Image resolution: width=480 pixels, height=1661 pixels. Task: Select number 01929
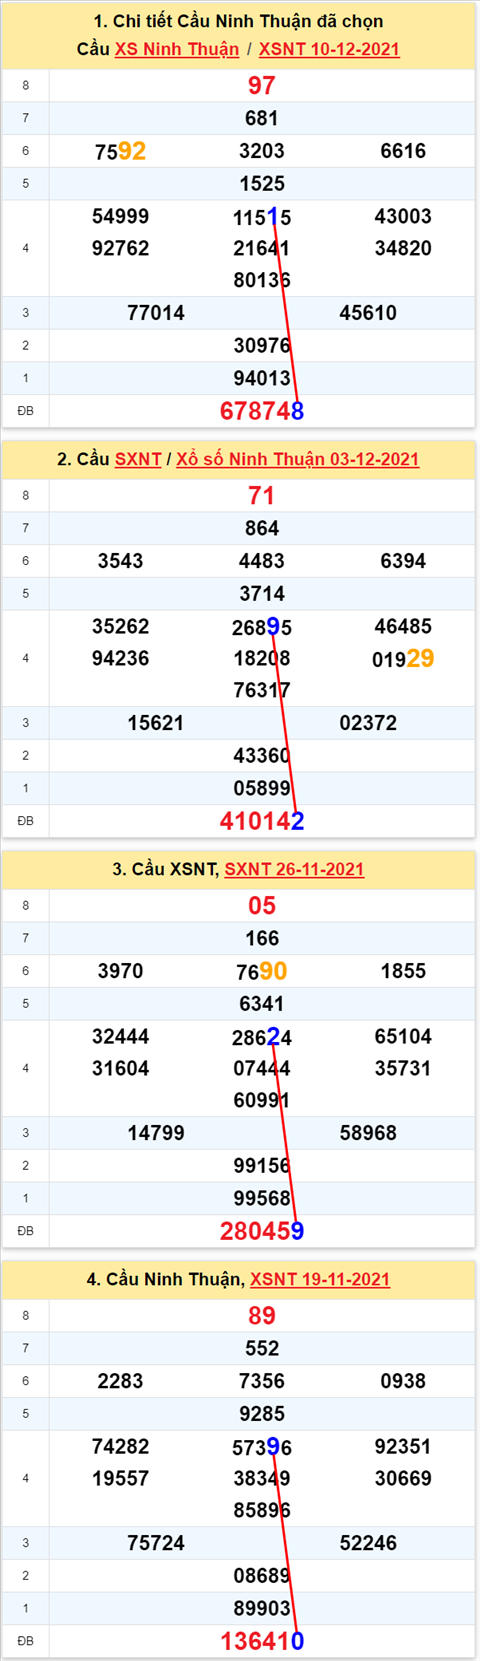point(403,658)
